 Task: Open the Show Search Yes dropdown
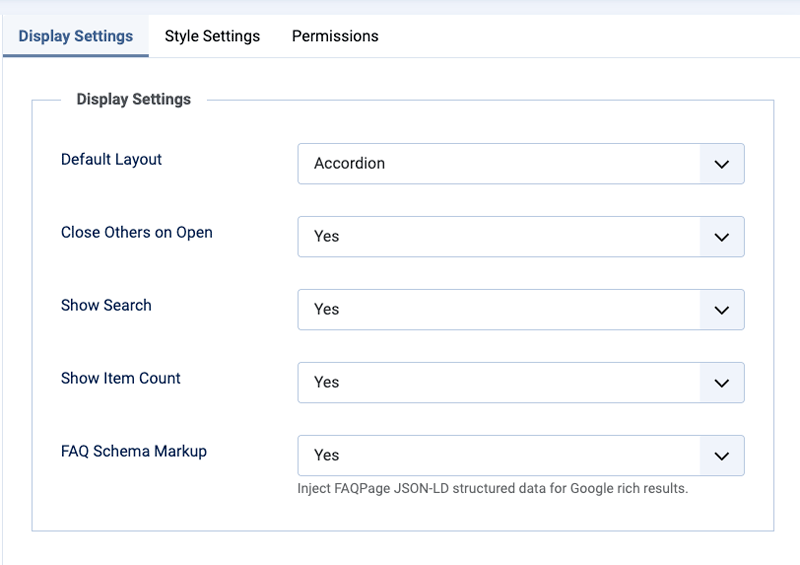(498, 310)
